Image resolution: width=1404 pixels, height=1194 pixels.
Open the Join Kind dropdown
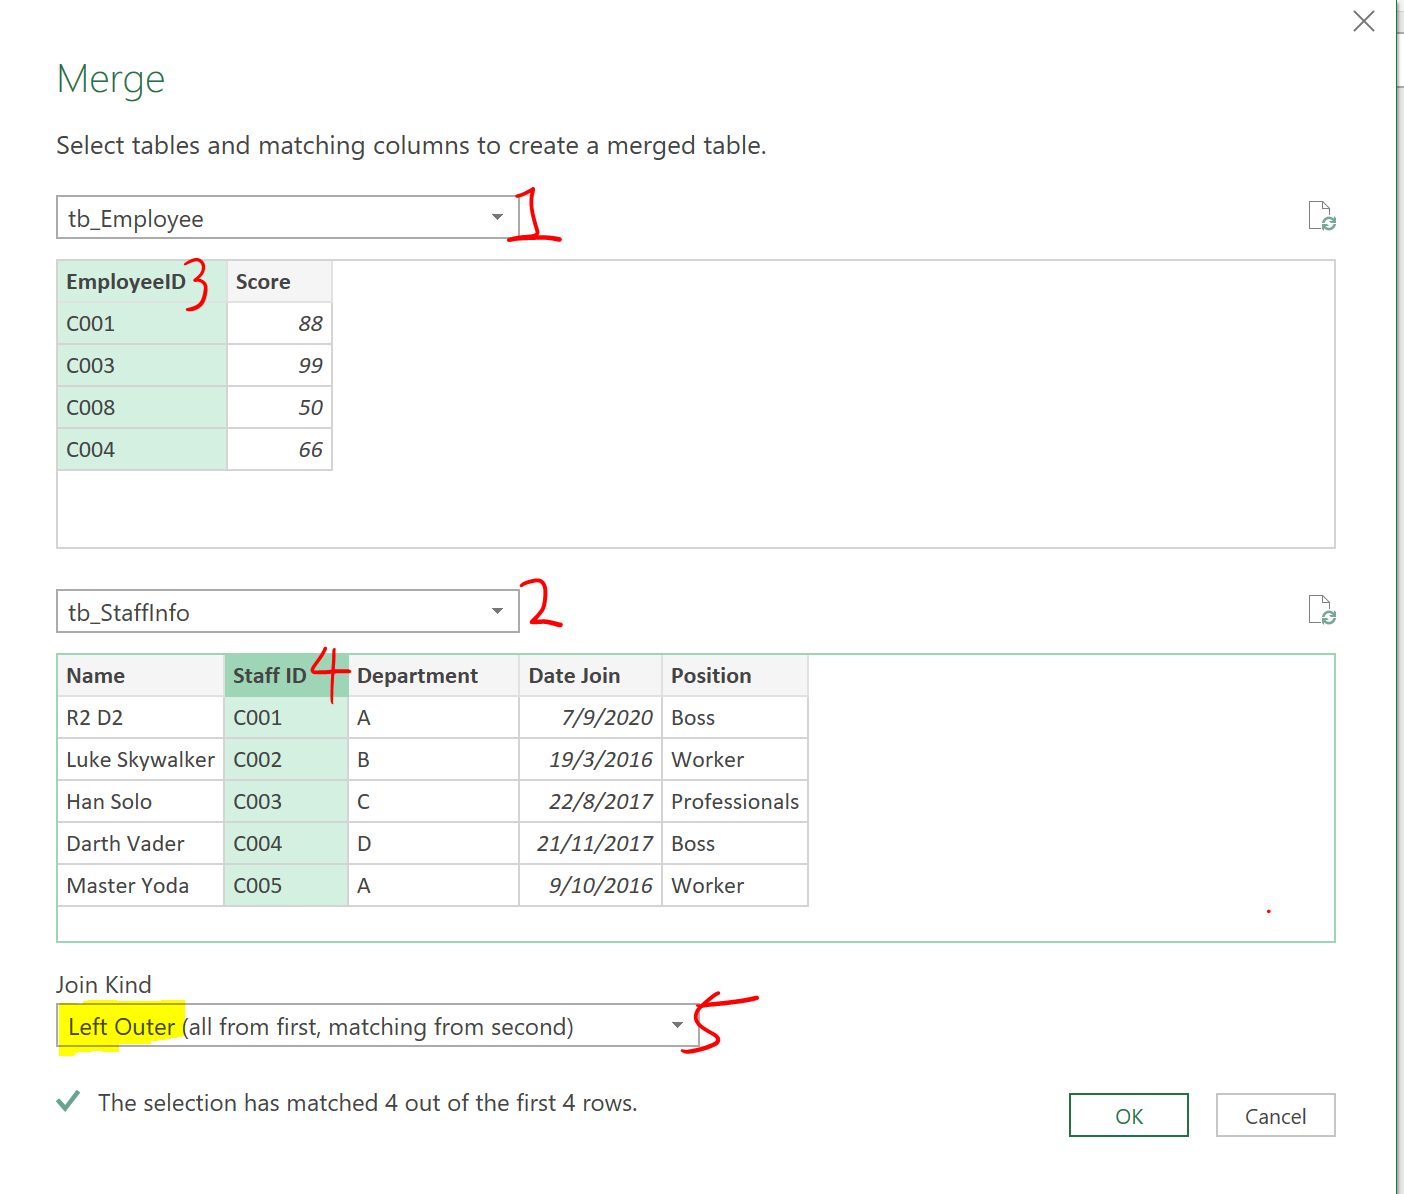pyautogui.click(x=677, y=1026)
